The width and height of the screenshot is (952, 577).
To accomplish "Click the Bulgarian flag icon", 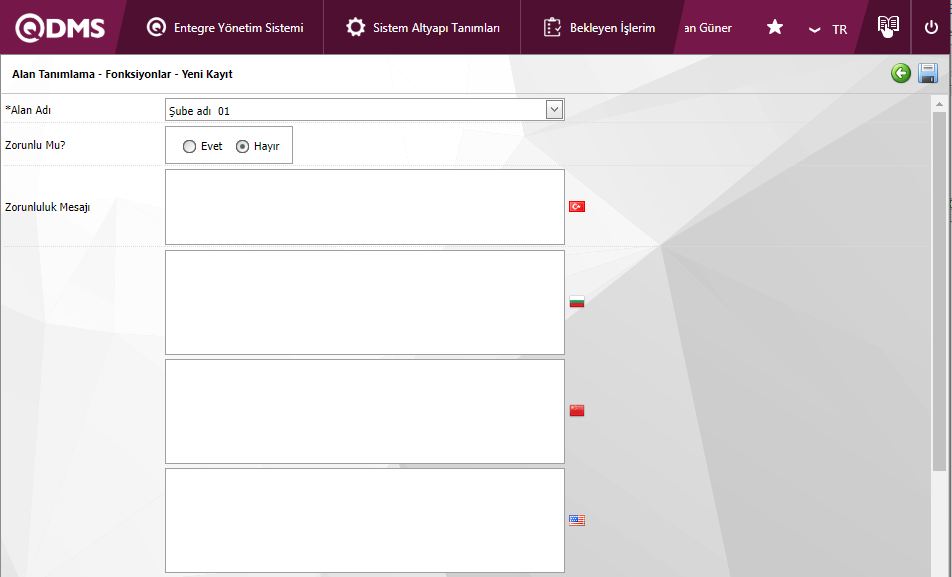I will (x=577, y=301).
